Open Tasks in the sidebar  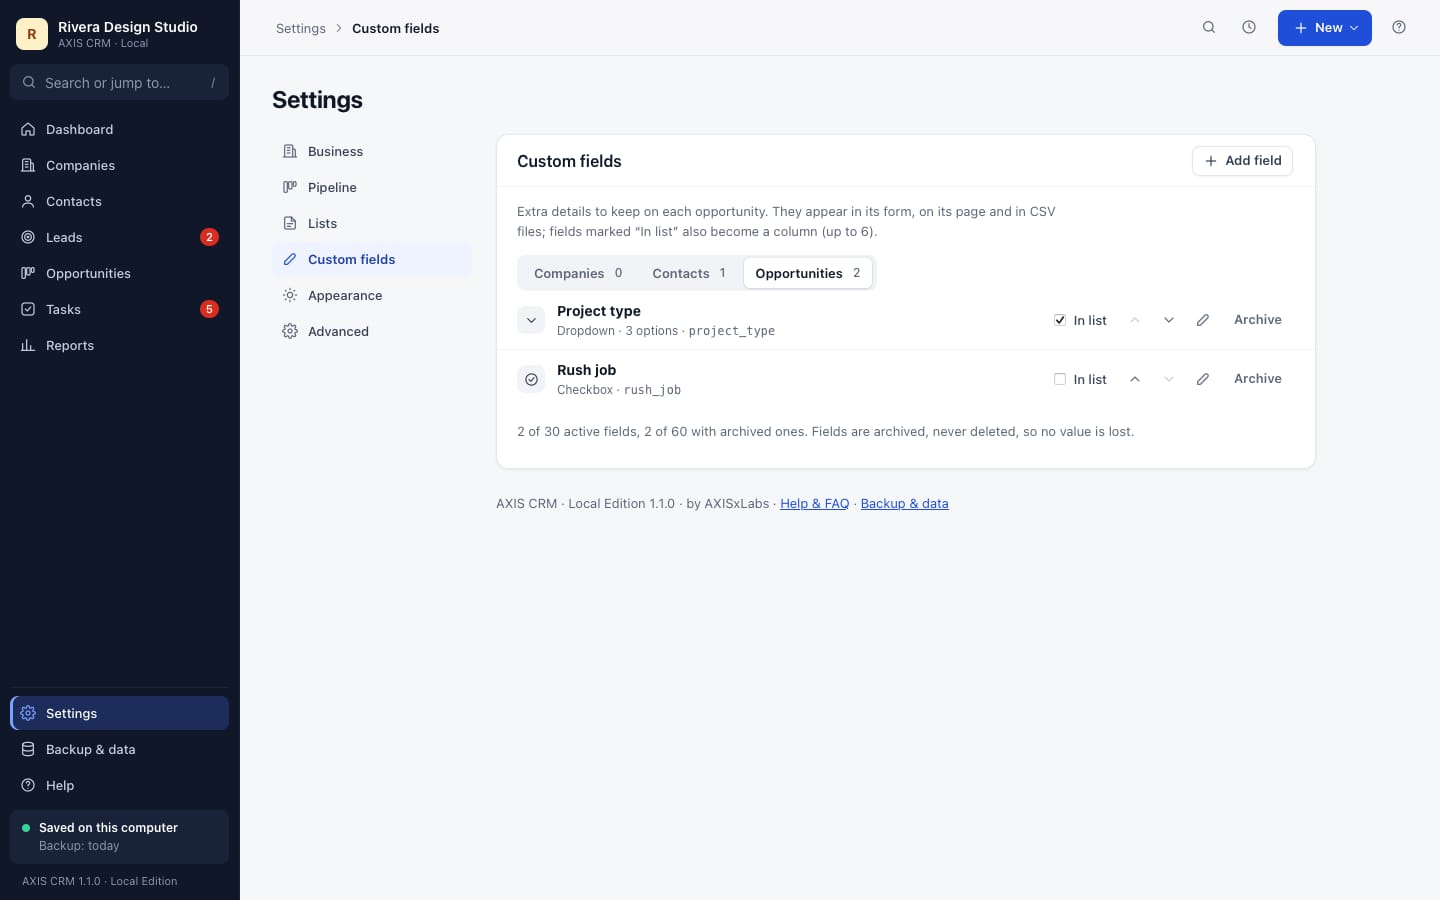click(119, 309)
